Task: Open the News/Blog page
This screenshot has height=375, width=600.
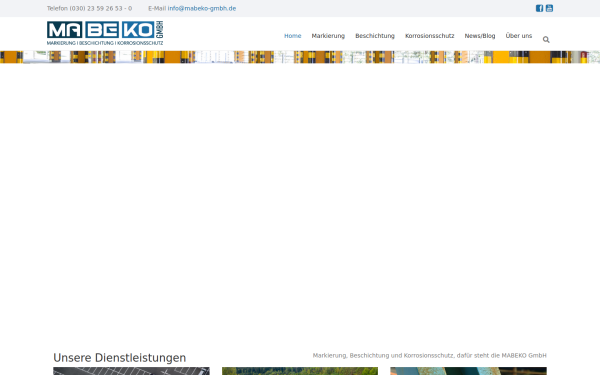Action: (480, 36)
